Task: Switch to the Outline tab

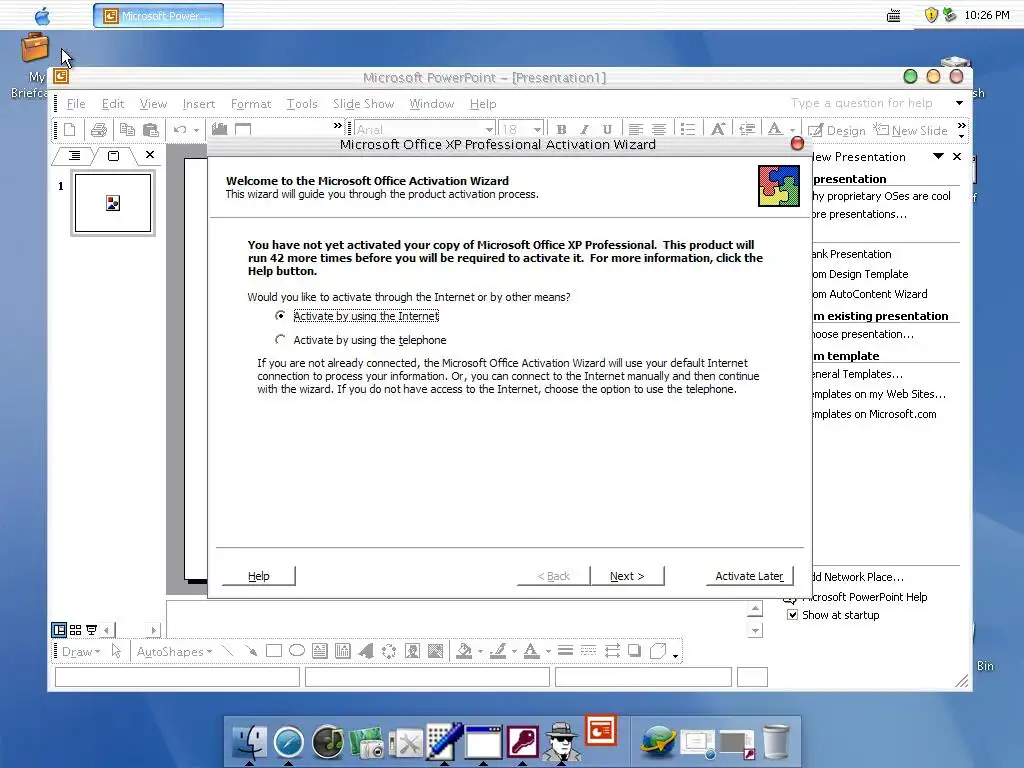Action: click(74, 155)
